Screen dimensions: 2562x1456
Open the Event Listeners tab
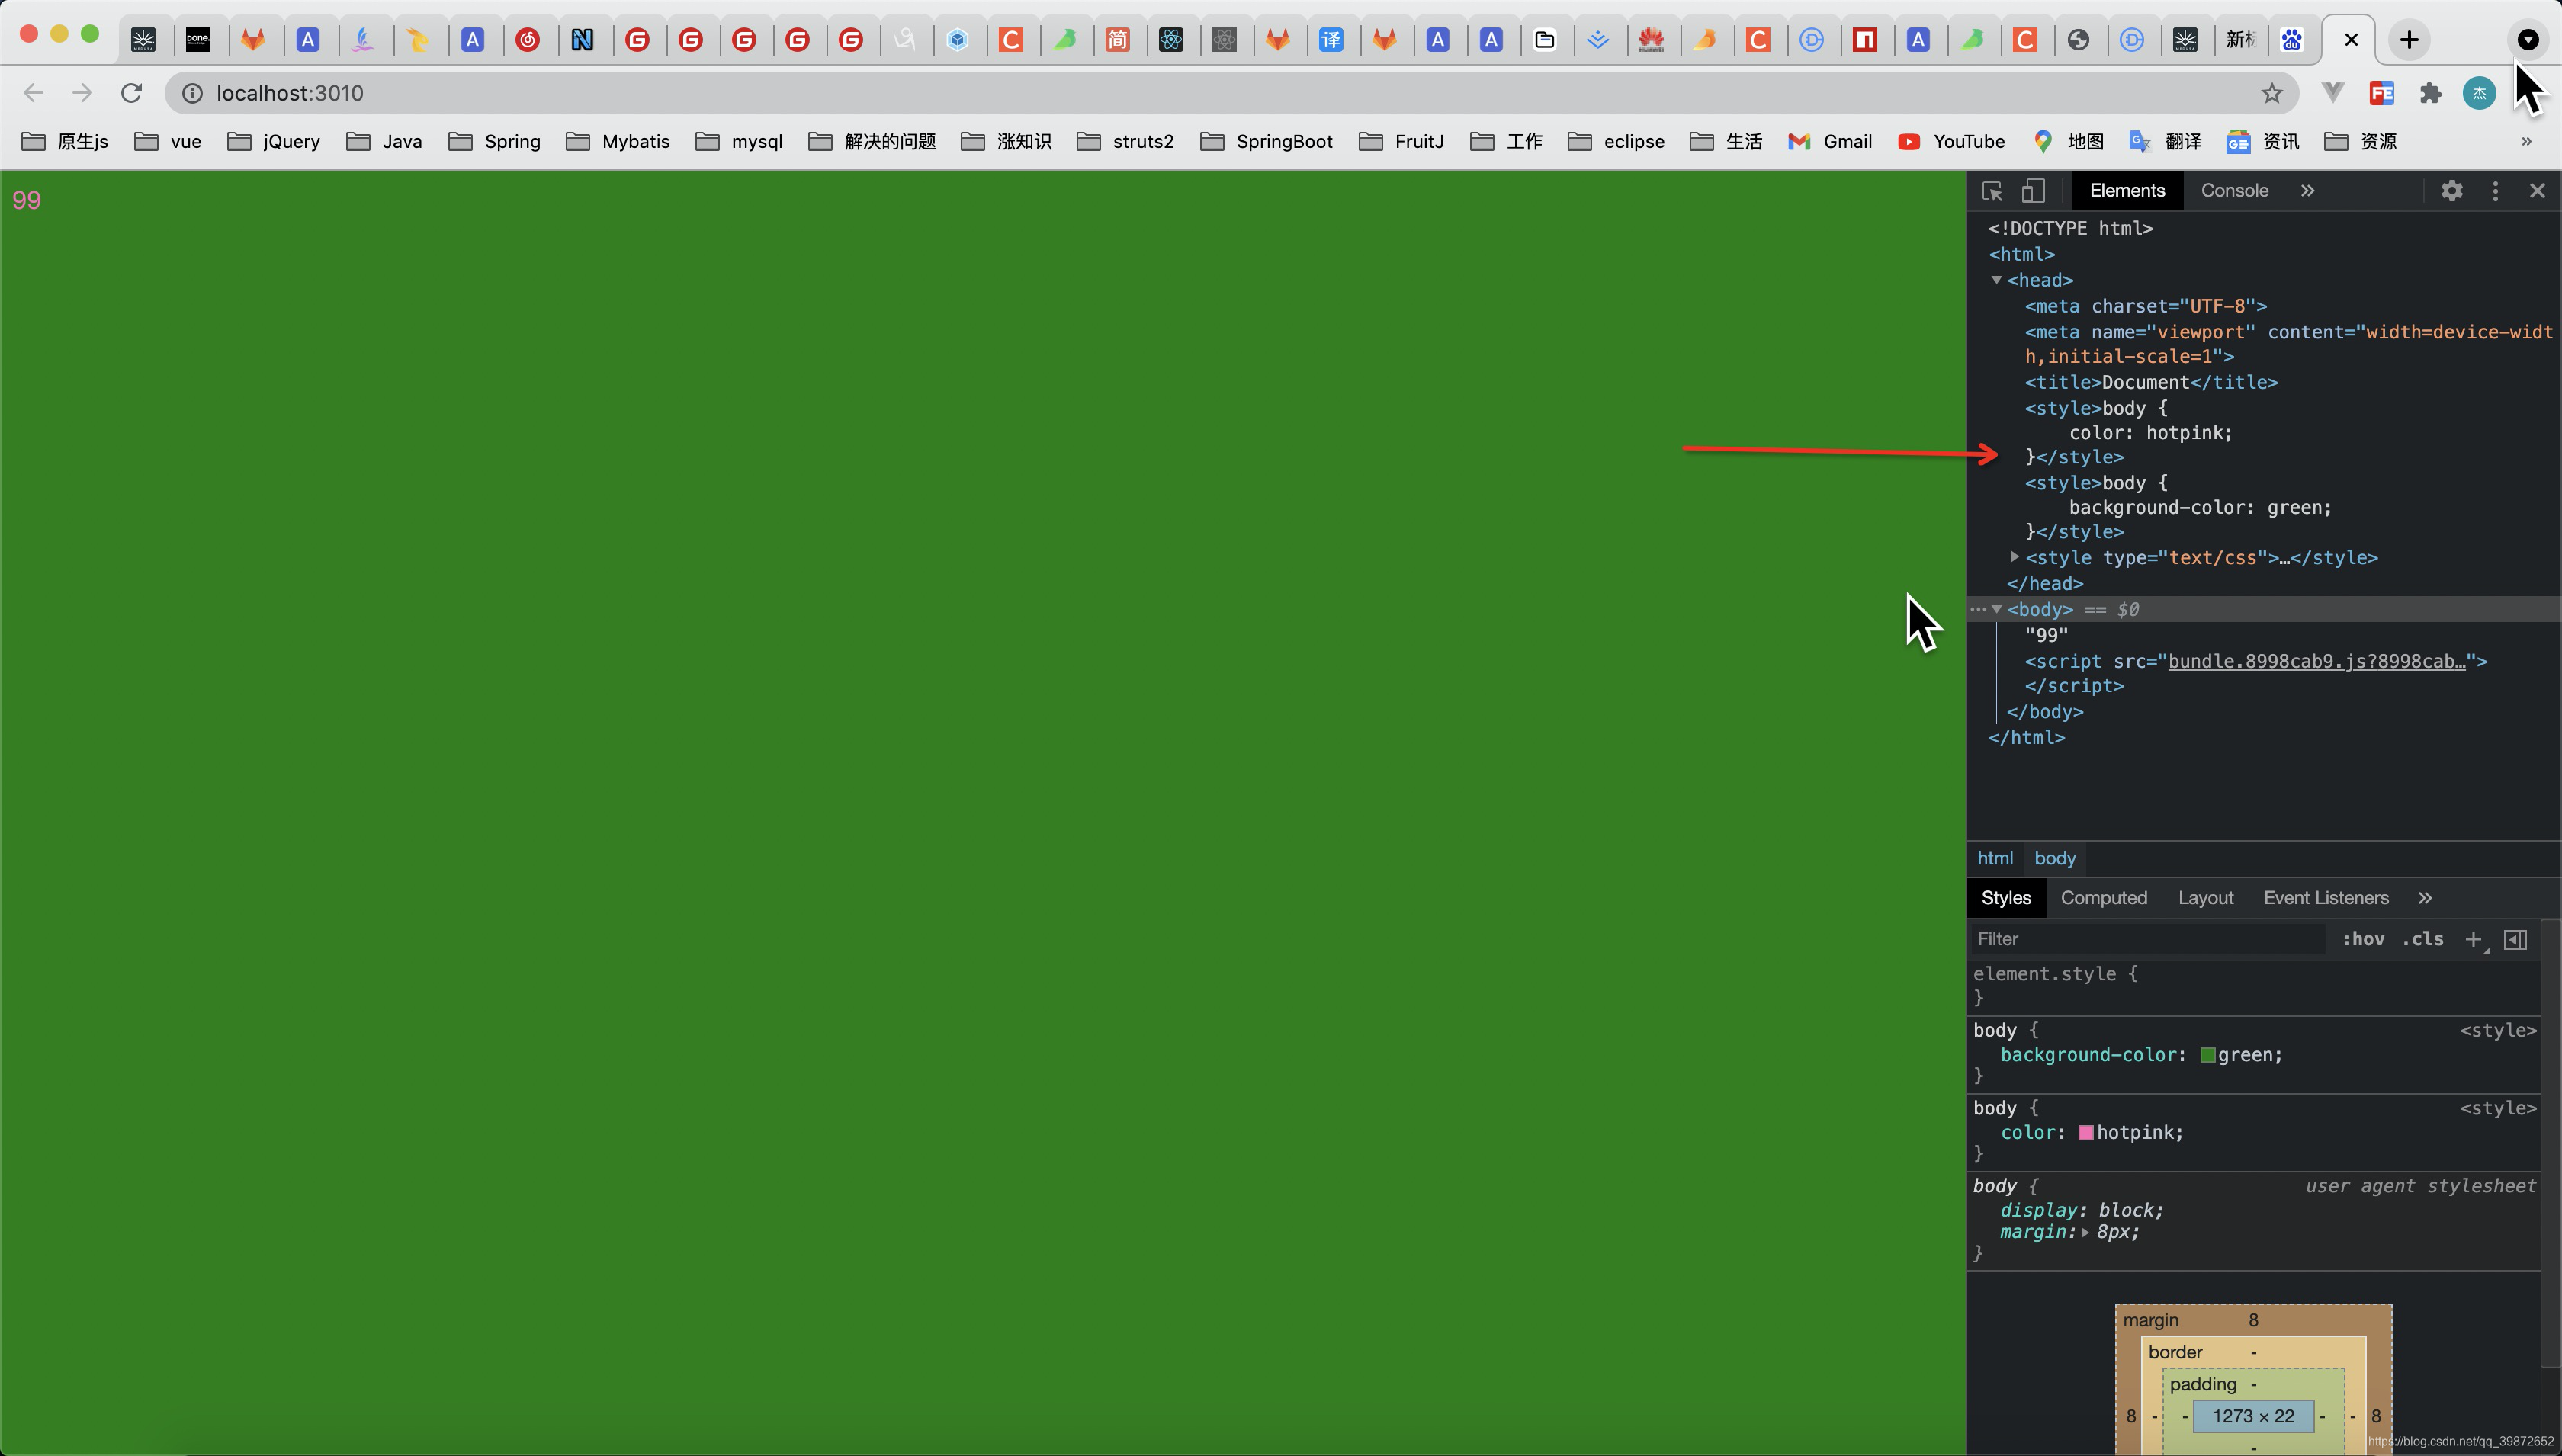(x=2326, y=898)
